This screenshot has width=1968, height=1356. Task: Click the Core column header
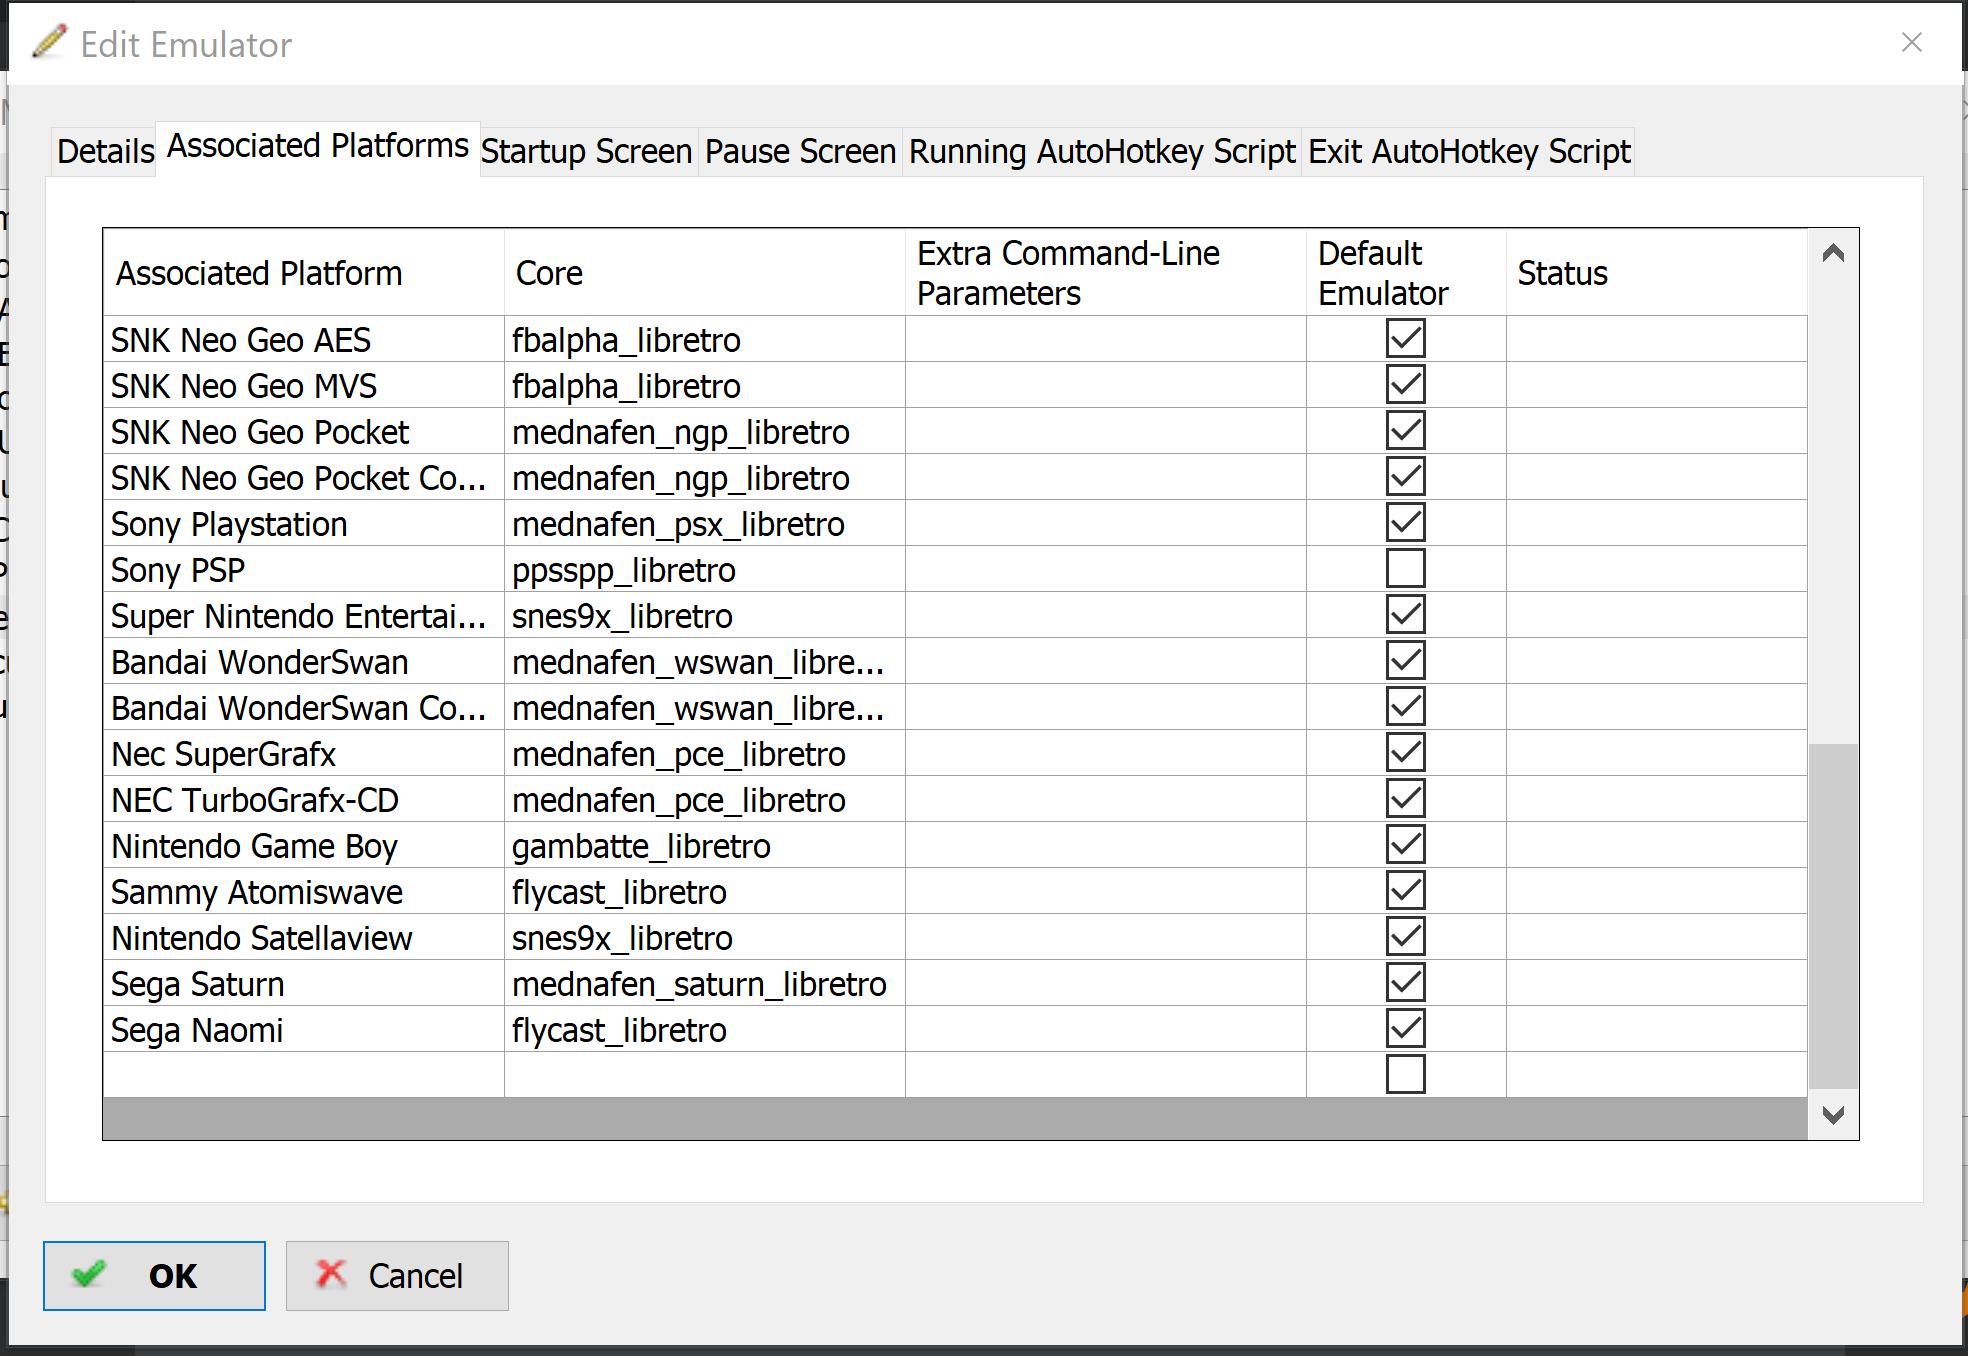pos(705,273)
